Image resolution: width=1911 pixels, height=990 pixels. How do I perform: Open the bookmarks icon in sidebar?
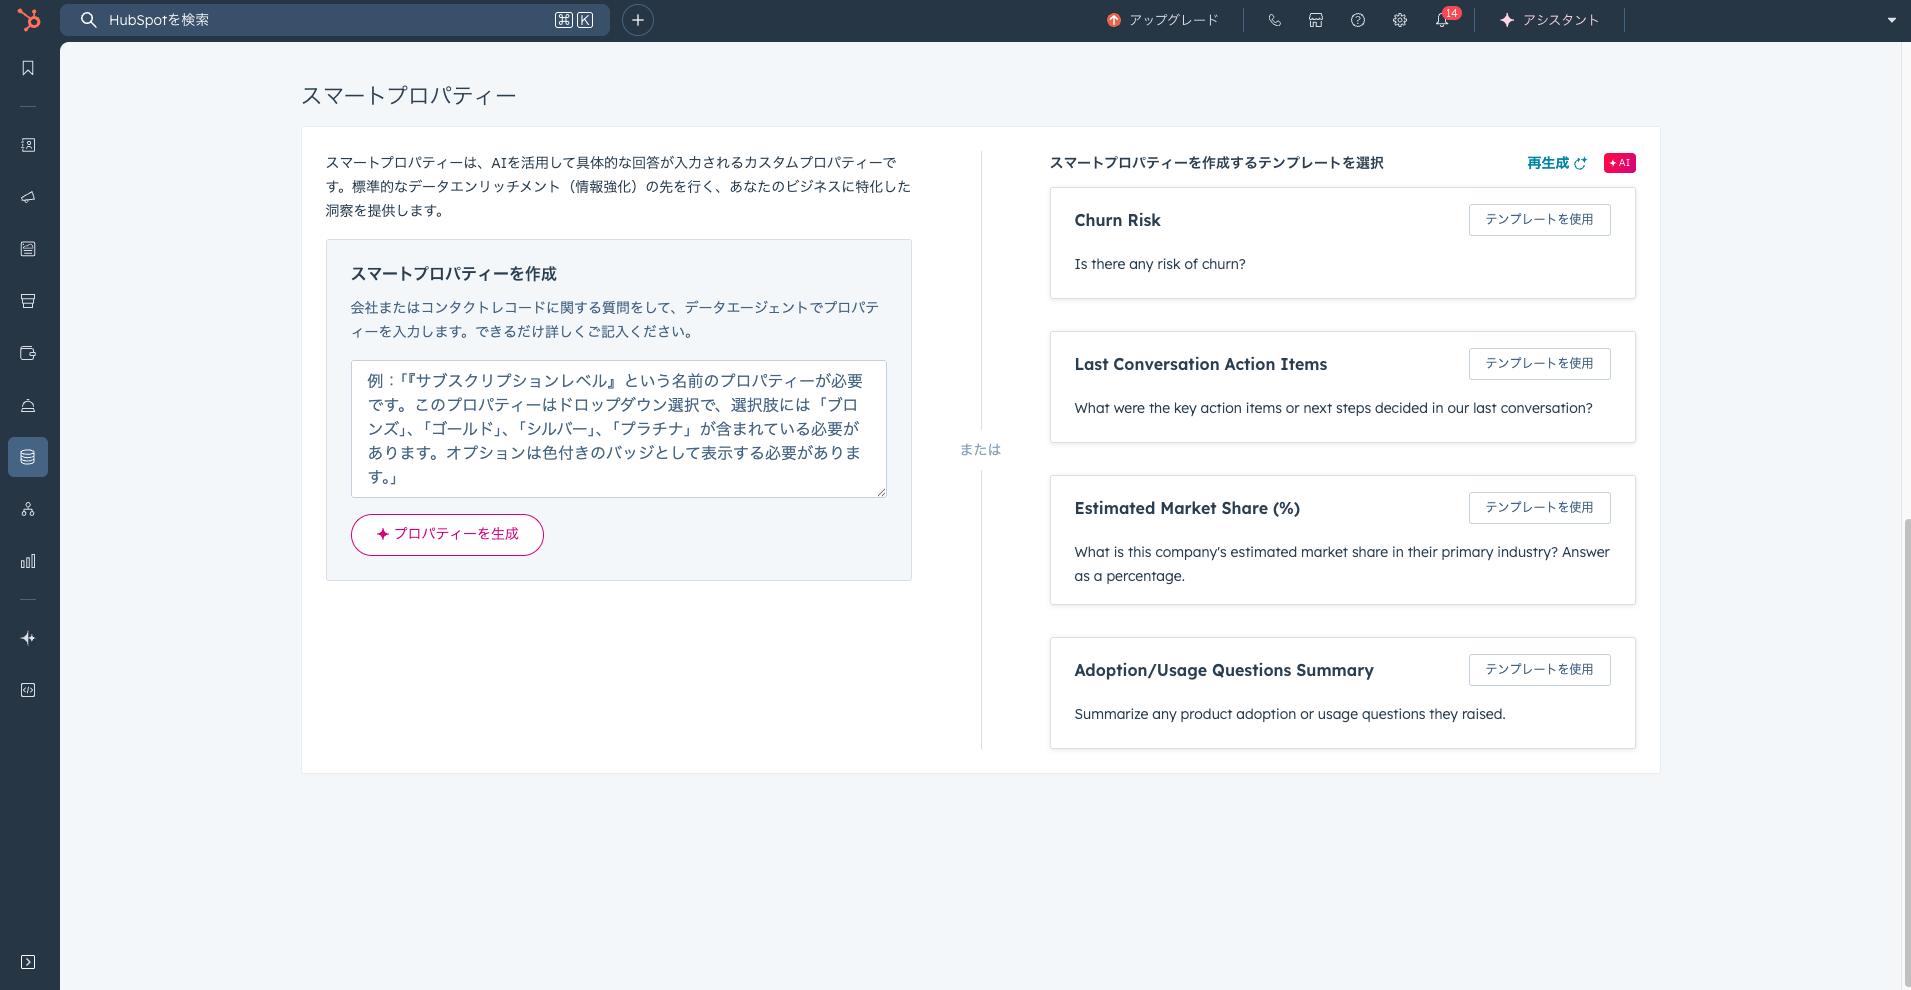point(28,68)
